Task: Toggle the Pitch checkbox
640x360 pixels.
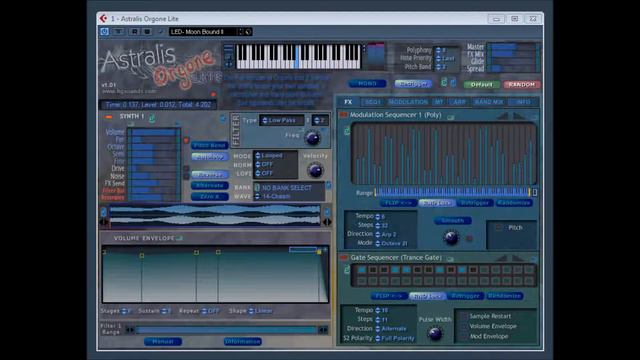Action: click(x=498, y=227)
